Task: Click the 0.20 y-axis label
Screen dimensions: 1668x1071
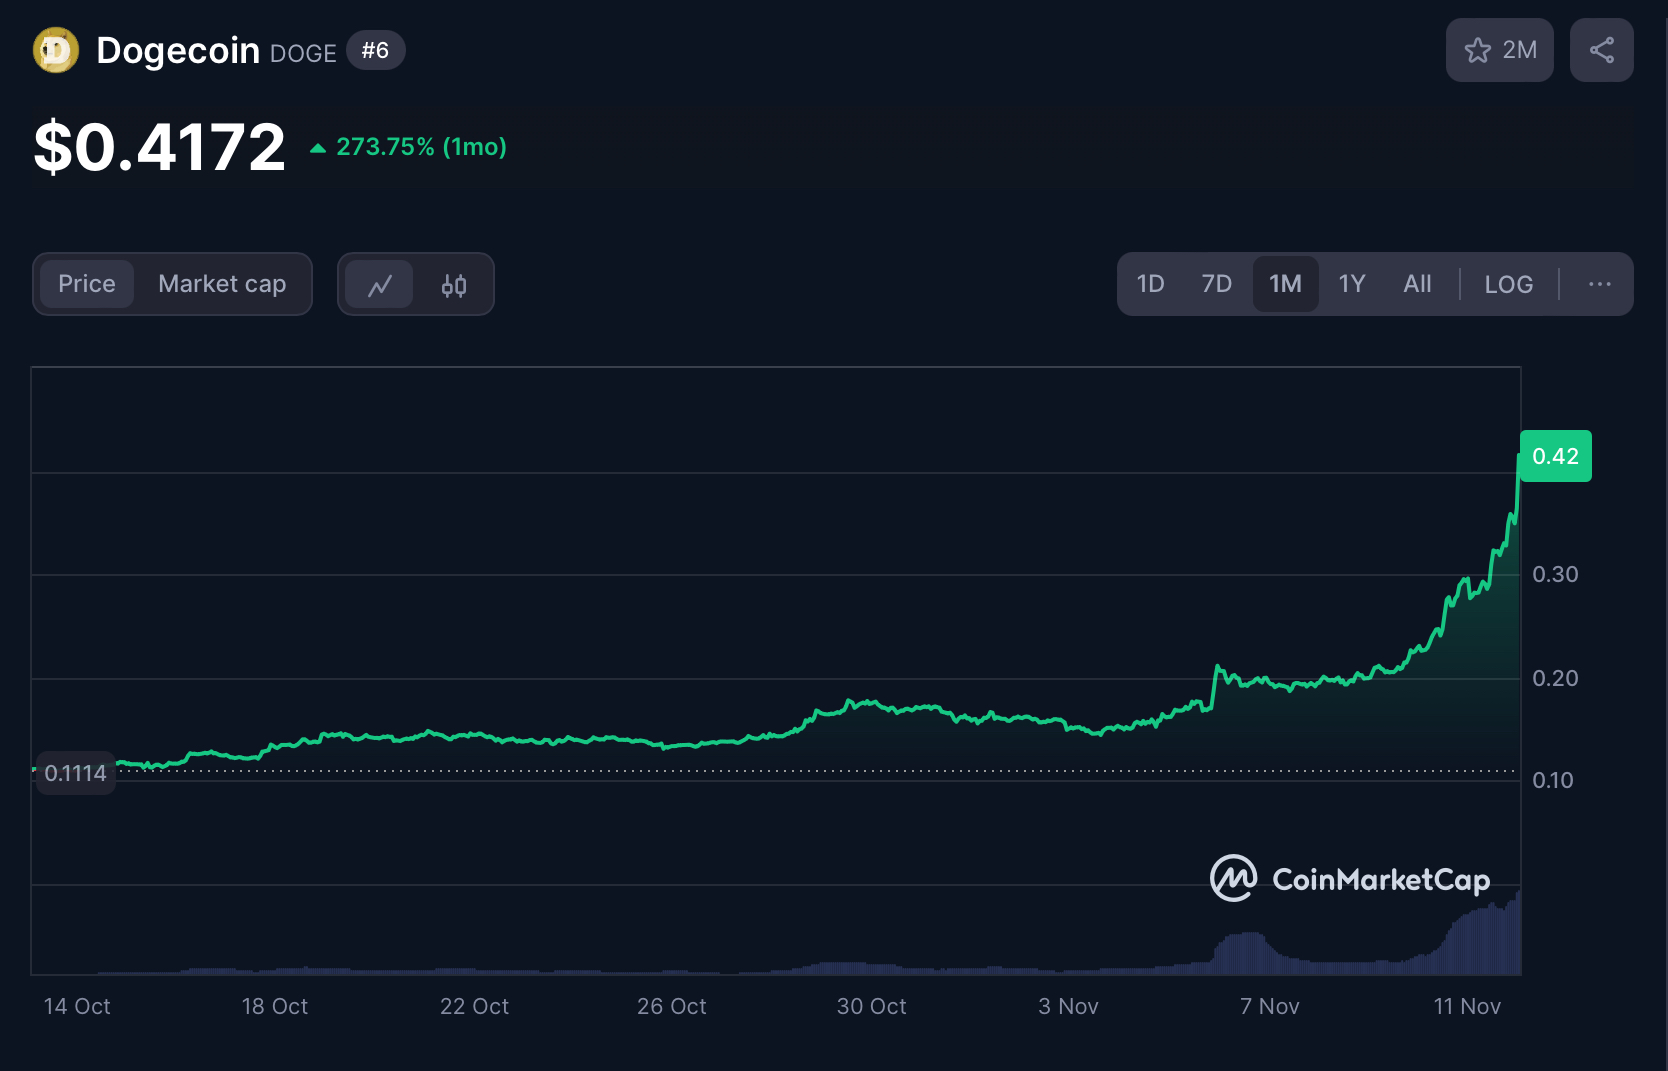Action: (1555, 678)
